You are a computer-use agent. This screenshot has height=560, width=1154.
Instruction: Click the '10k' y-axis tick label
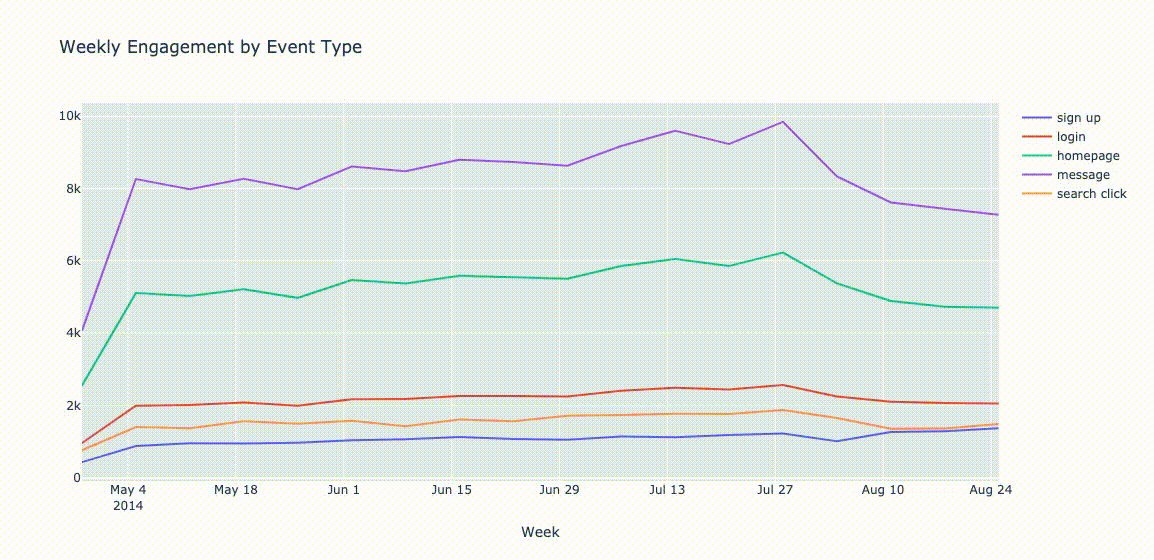[x=68, y=116]
